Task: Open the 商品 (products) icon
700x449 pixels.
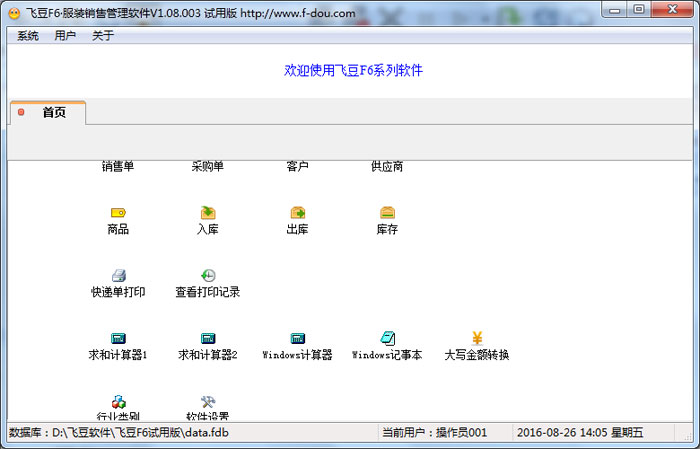Action: 118,213
